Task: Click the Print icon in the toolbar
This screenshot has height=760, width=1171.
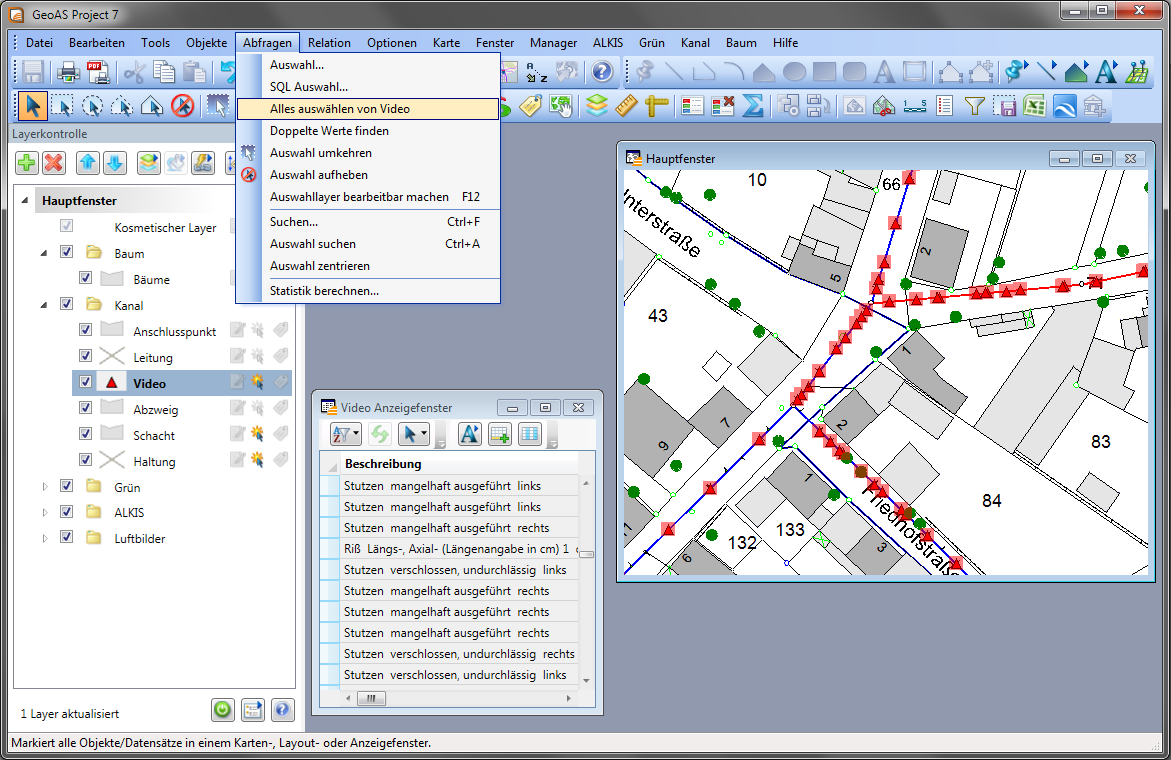Action: [x=68, y=72]
